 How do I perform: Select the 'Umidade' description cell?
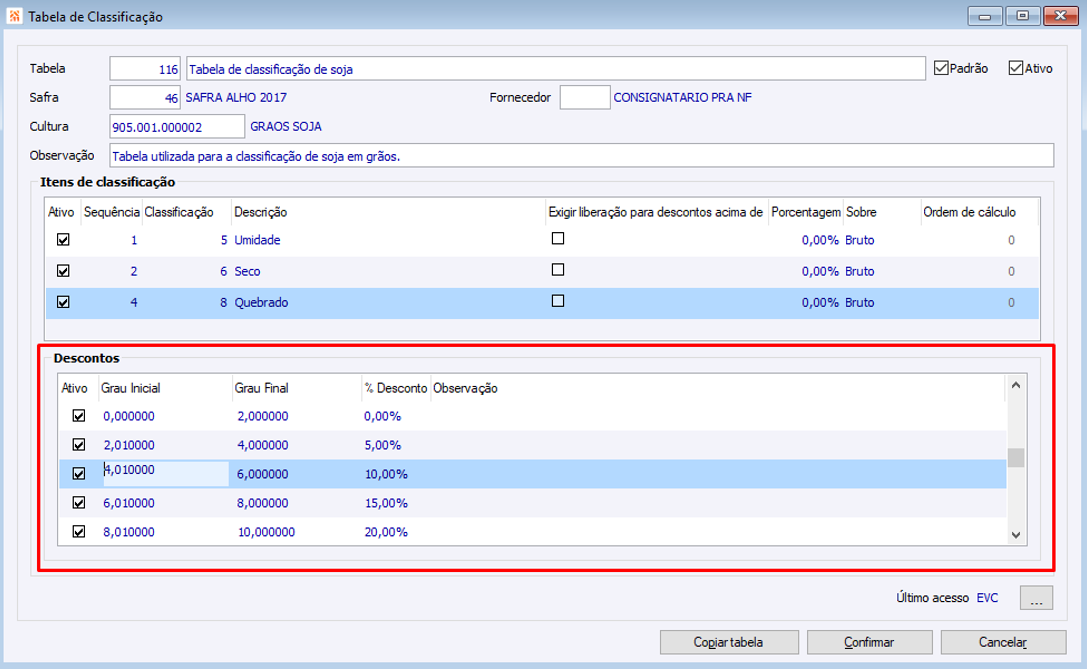pyautogui.click(x=257, y=240)
